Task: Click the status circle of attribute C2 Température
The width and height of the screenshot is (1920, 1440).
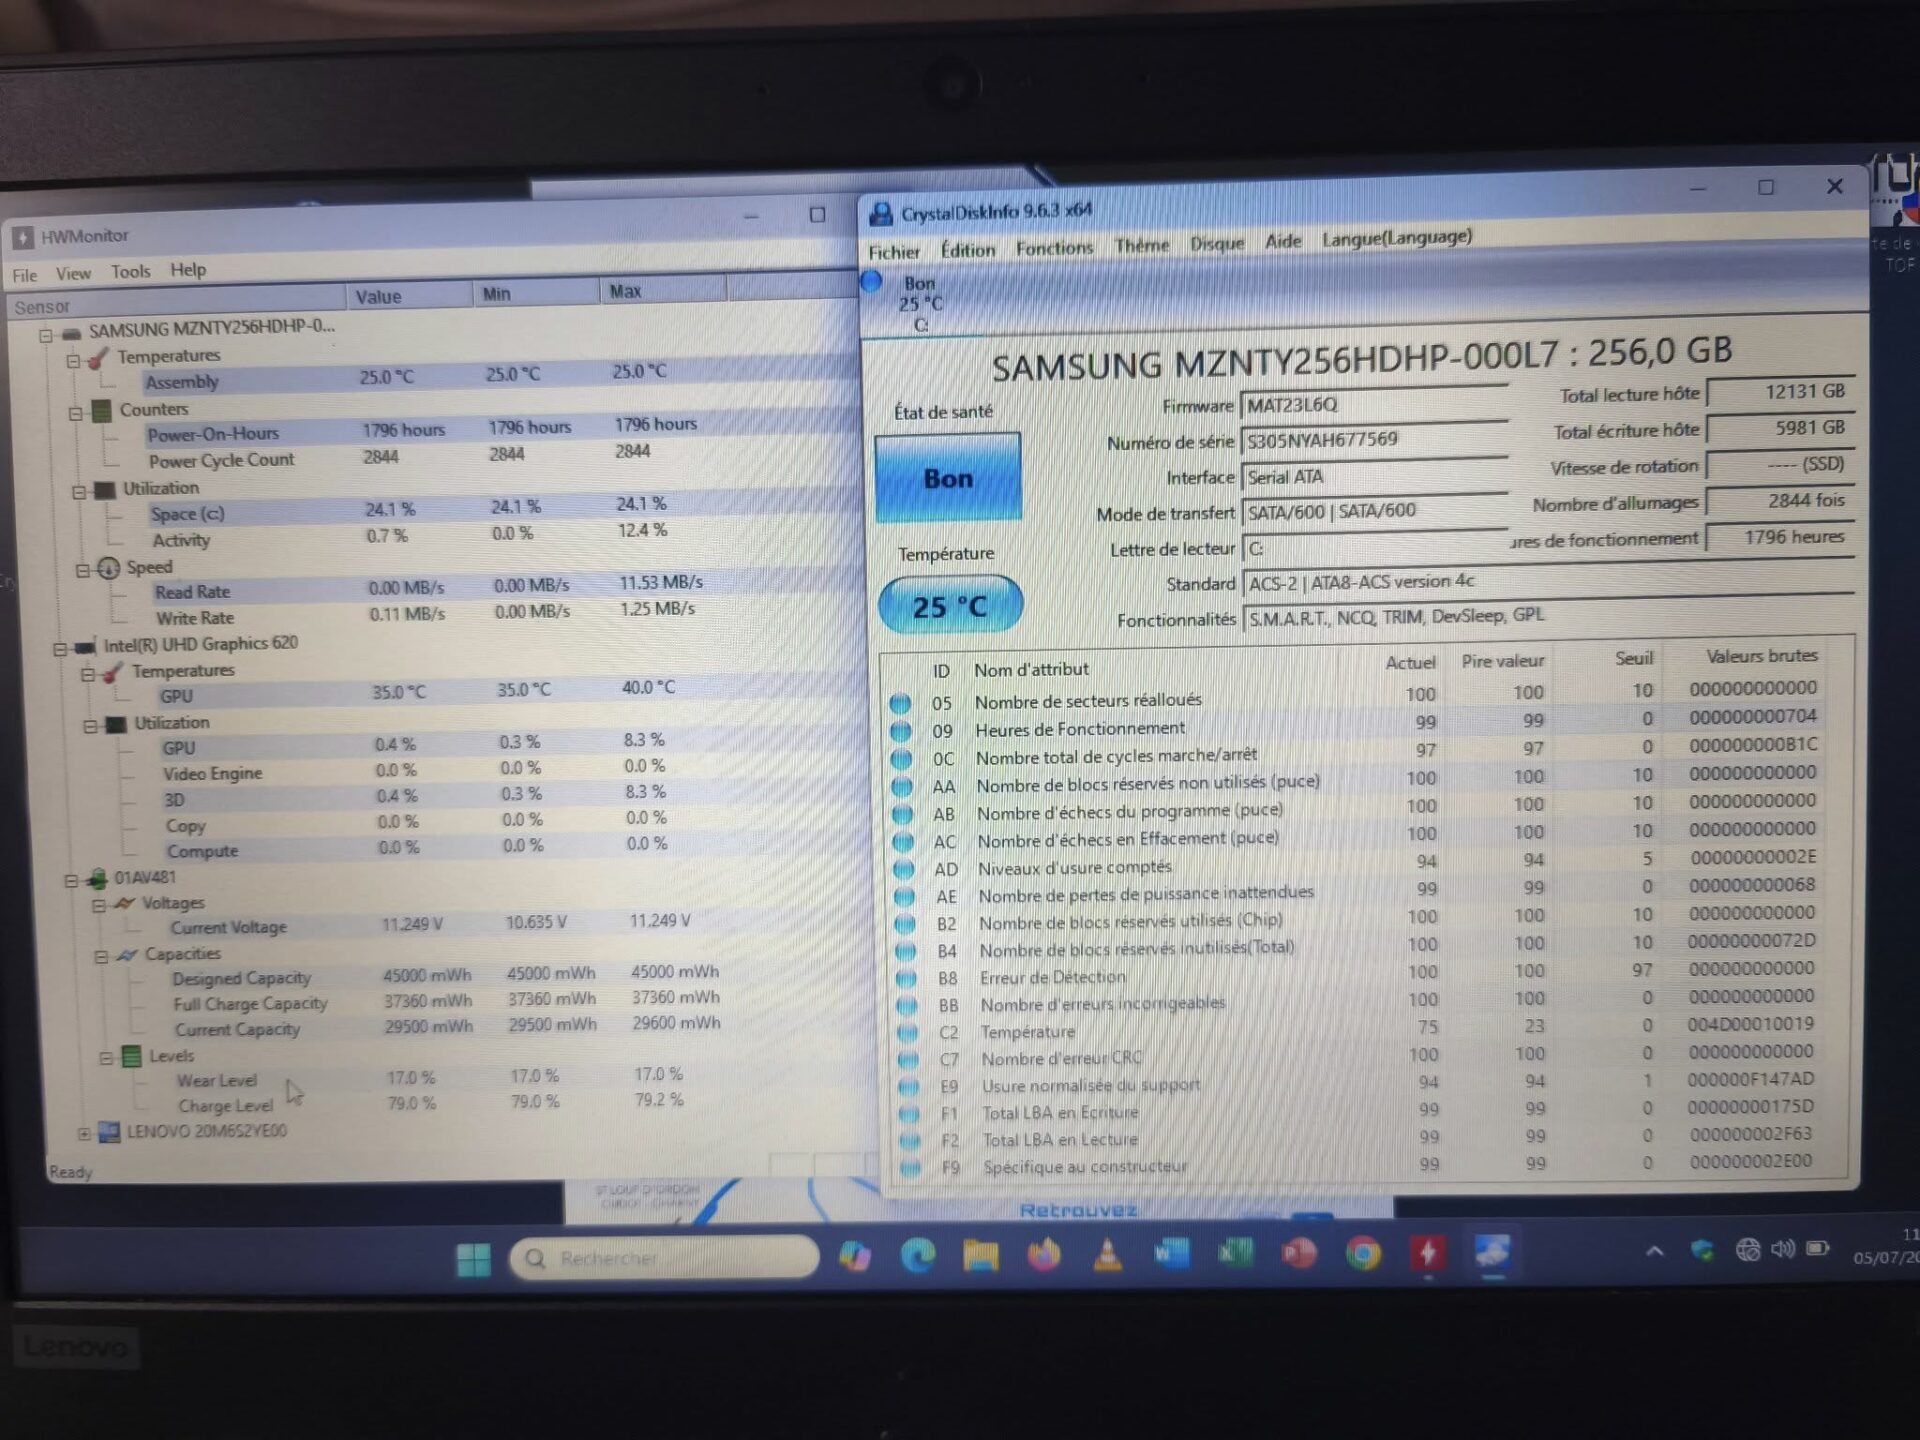Action: point(907,1032)
